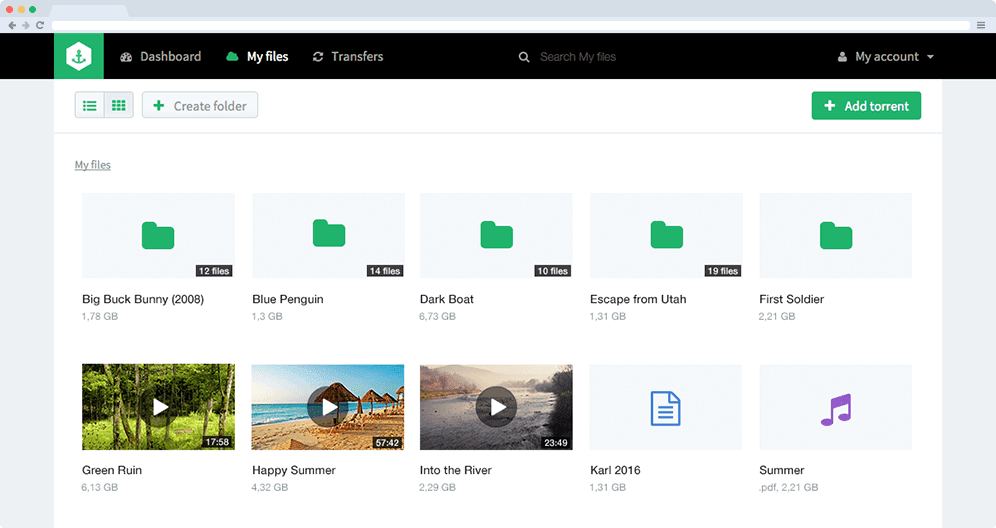Open the Transfers tab
The height and width of the screenshot is (528, 996).
pyautogui.click(x=348, y=57)
